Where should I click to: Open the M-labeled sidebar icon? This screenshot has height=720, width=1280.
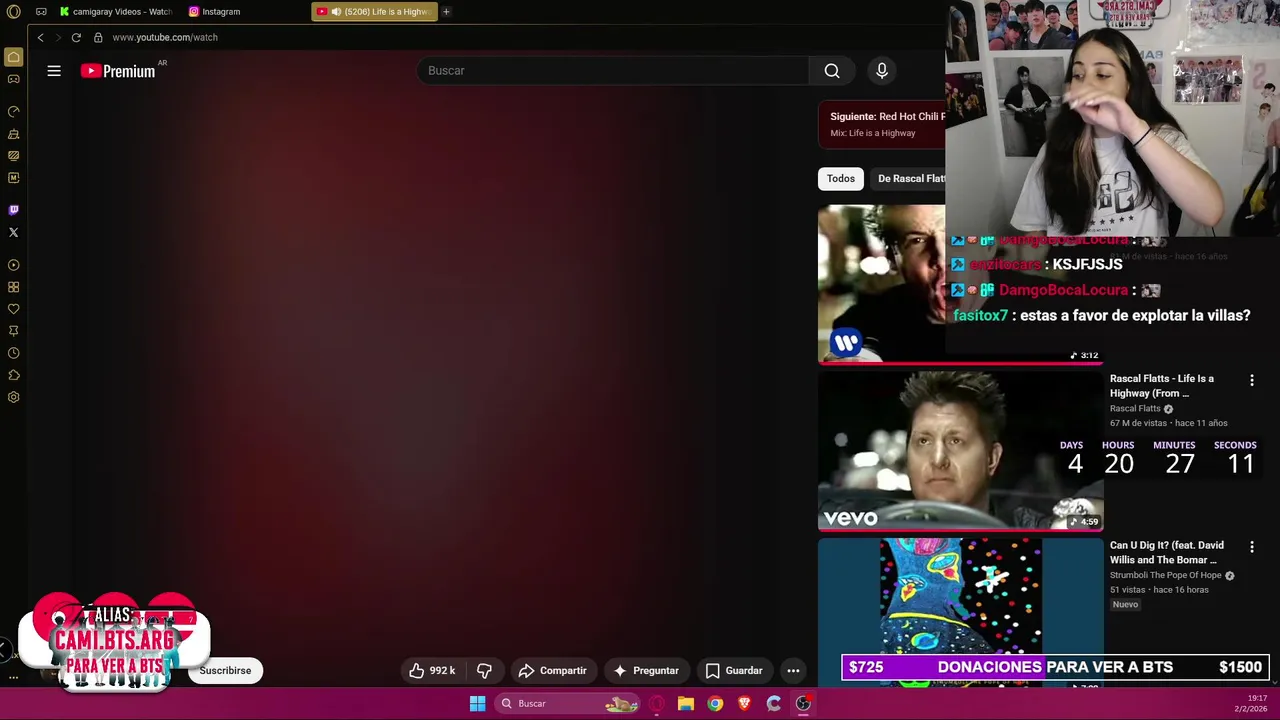point(13,178)
